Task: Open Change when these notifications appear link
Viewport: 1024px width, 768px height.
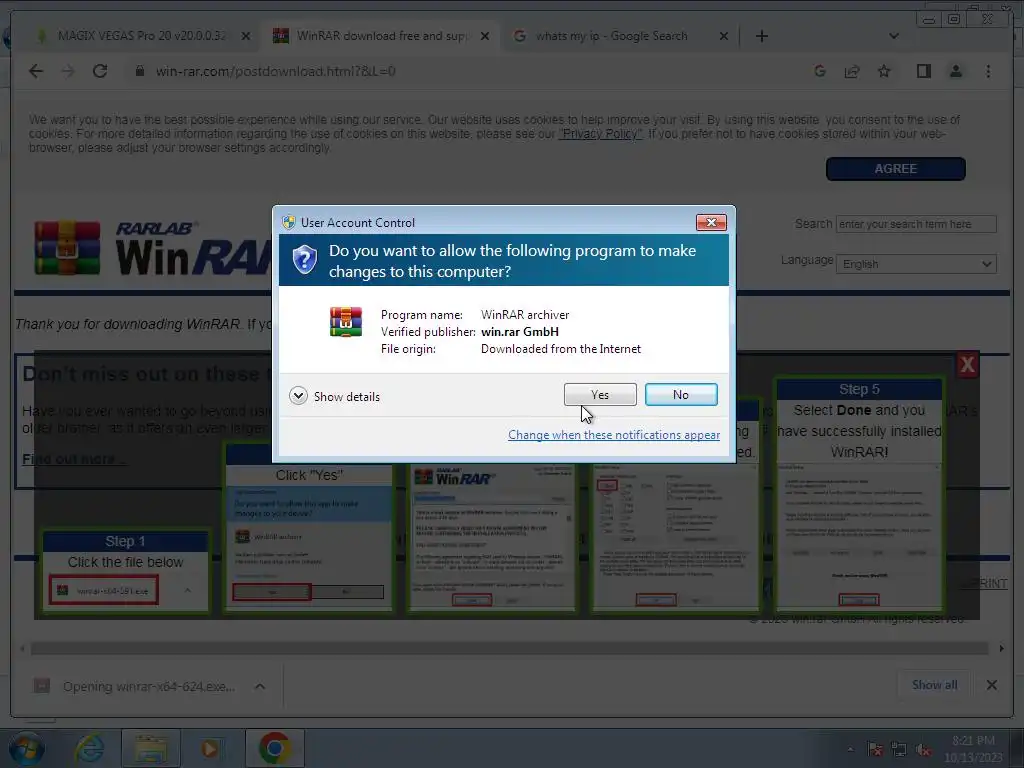Action: click(x=614, y=435)
